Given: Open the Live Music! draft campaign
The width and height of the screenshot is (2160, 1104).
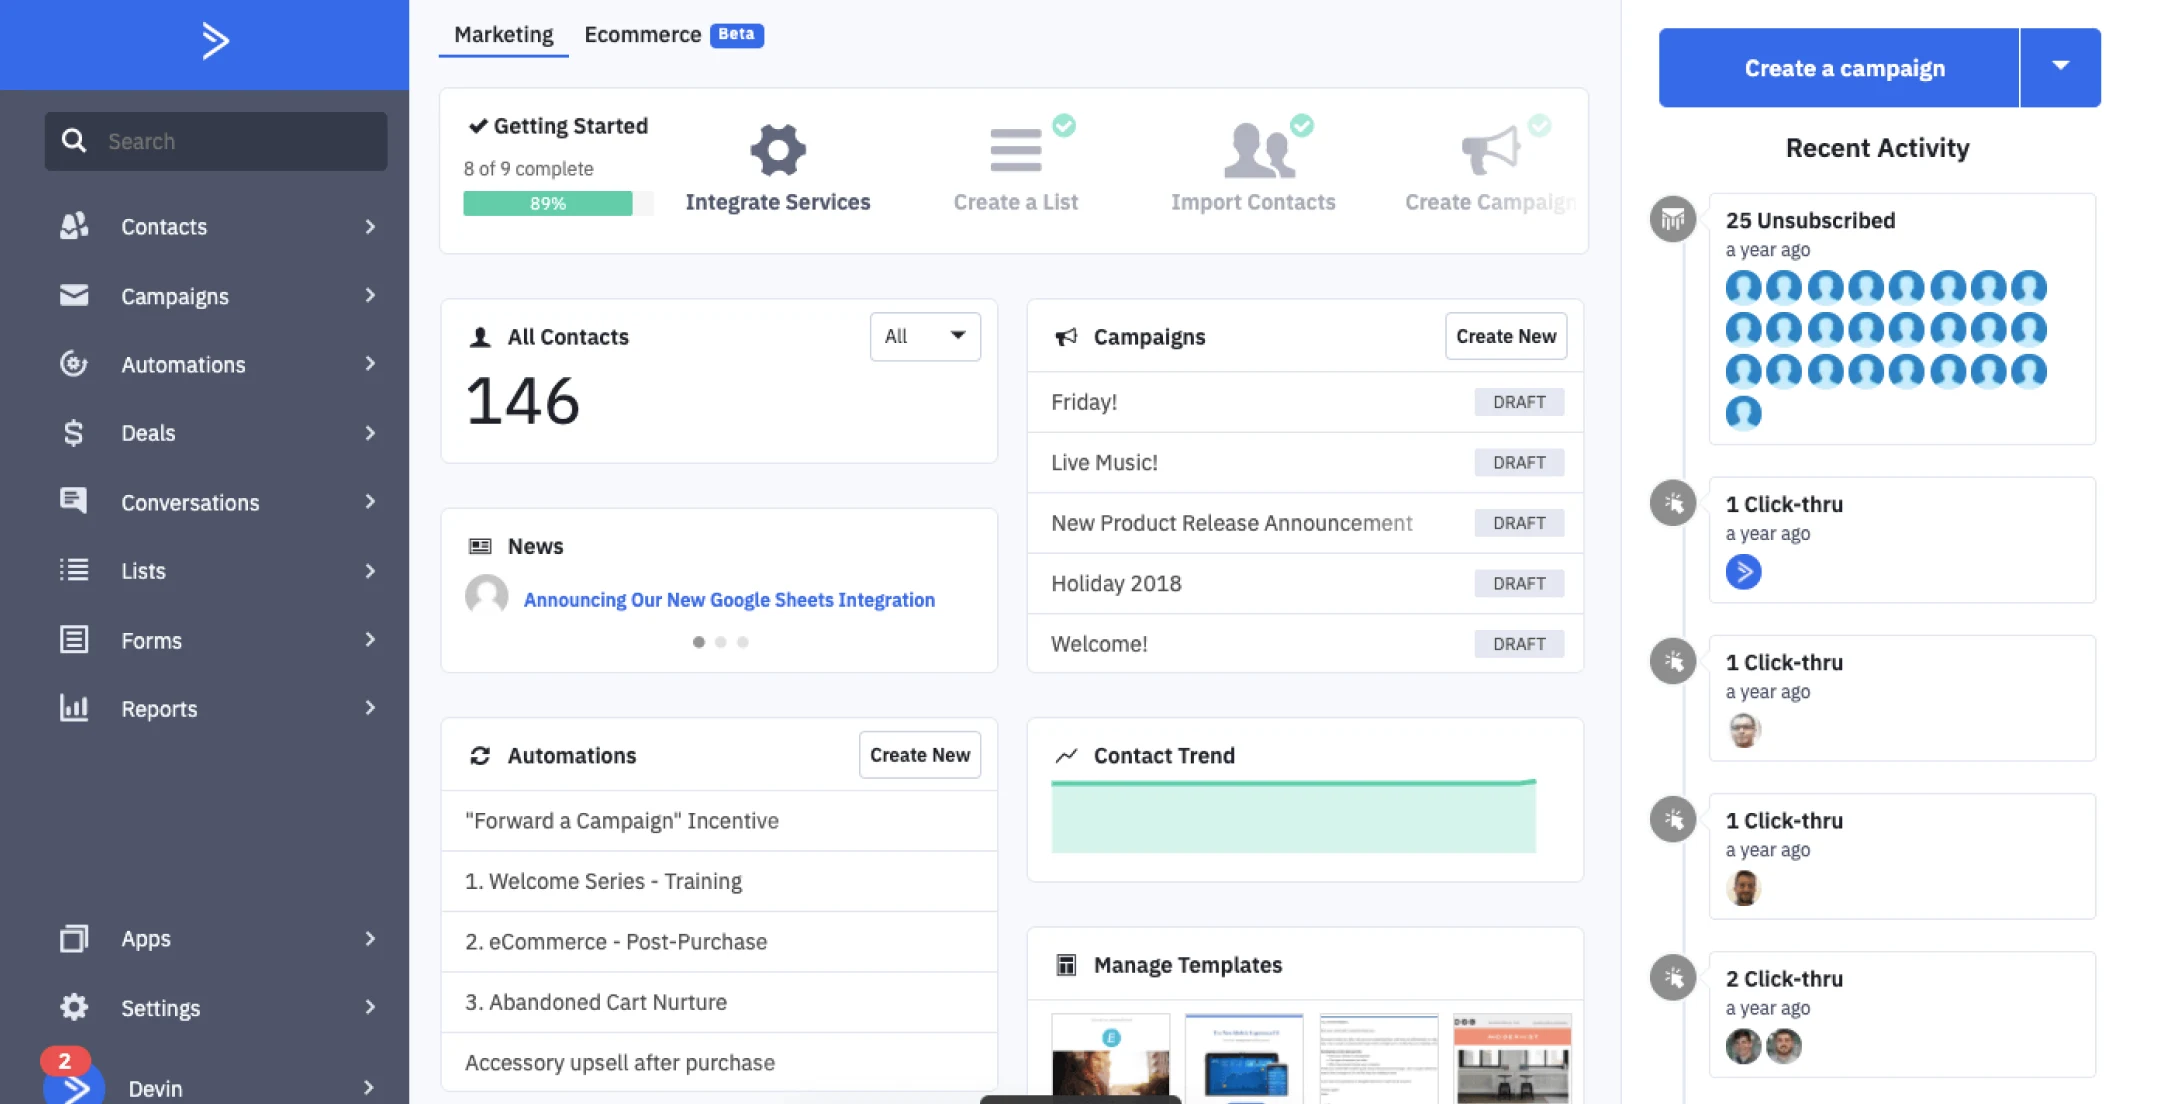Looking at the screenshot, I should (x=1305, y=462).
